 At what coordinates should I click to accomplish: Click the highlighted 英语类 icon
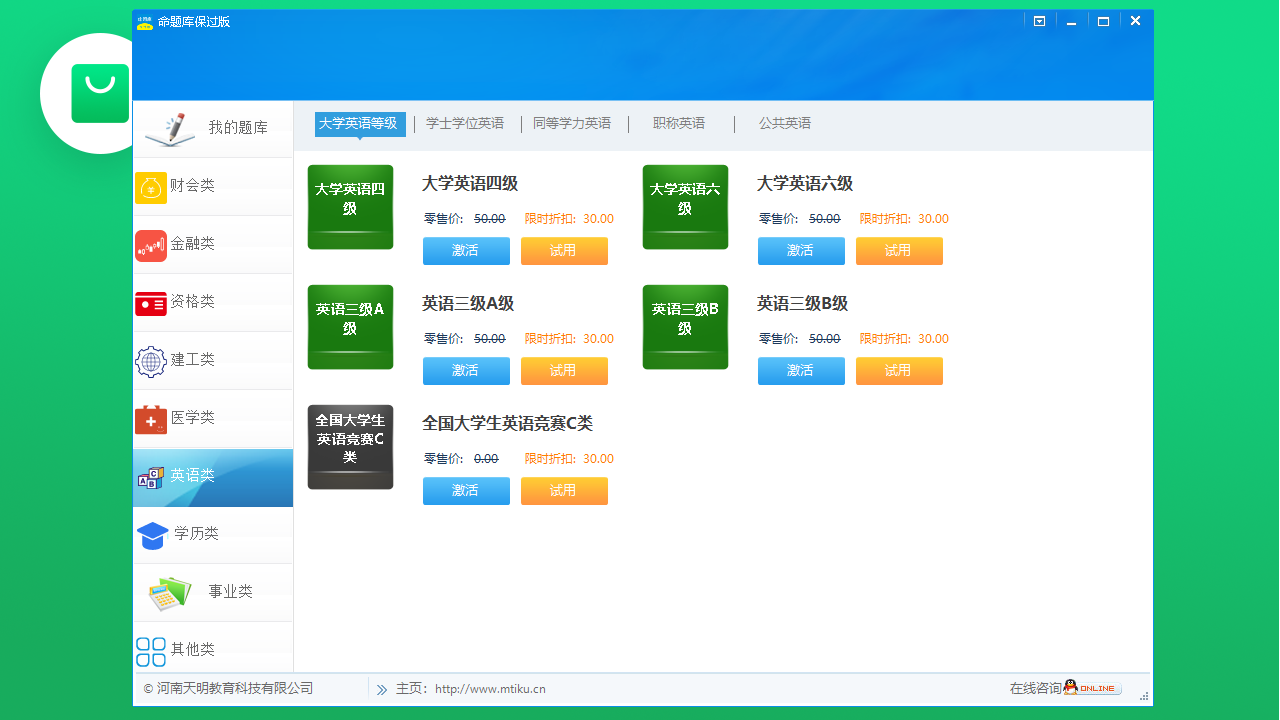click(151, 477)
